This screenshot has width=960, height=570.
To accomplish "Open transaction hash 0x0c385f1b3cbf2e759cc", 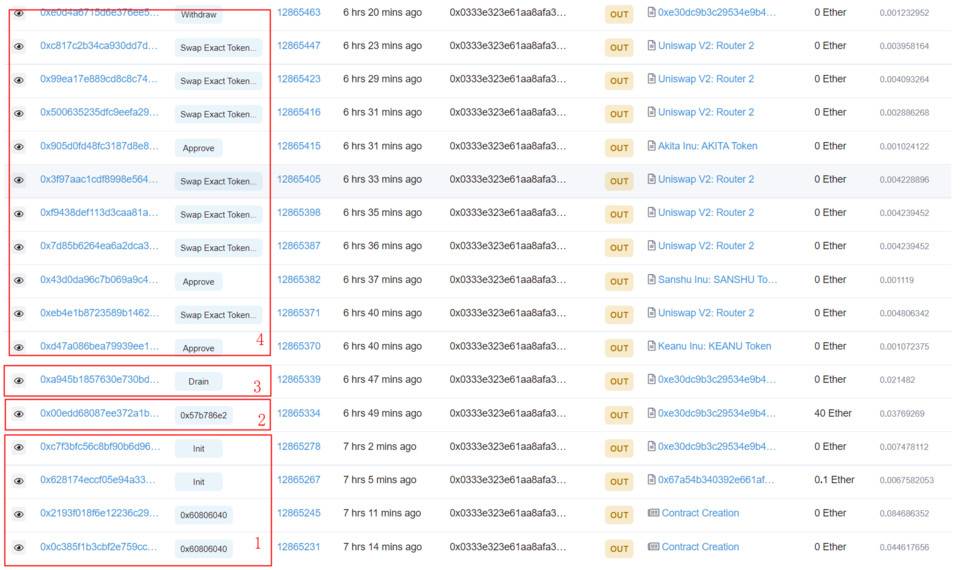I will 99,547.
